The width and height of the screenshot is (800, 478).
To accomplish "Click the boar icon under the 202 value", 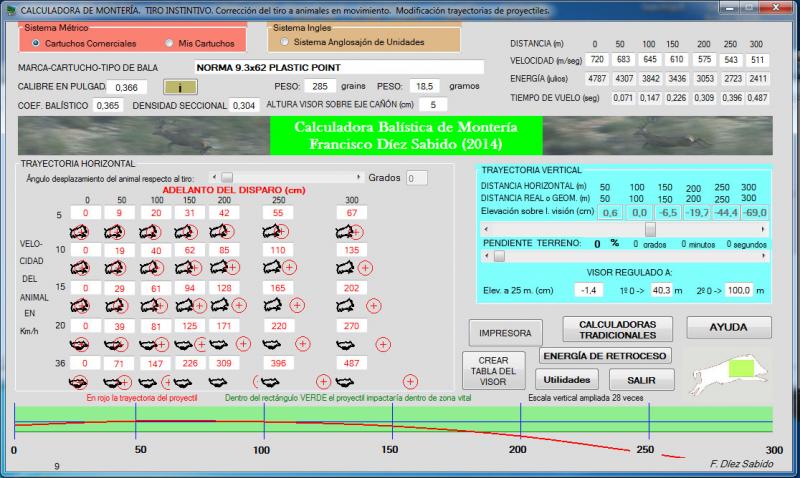I will (345, 305).
